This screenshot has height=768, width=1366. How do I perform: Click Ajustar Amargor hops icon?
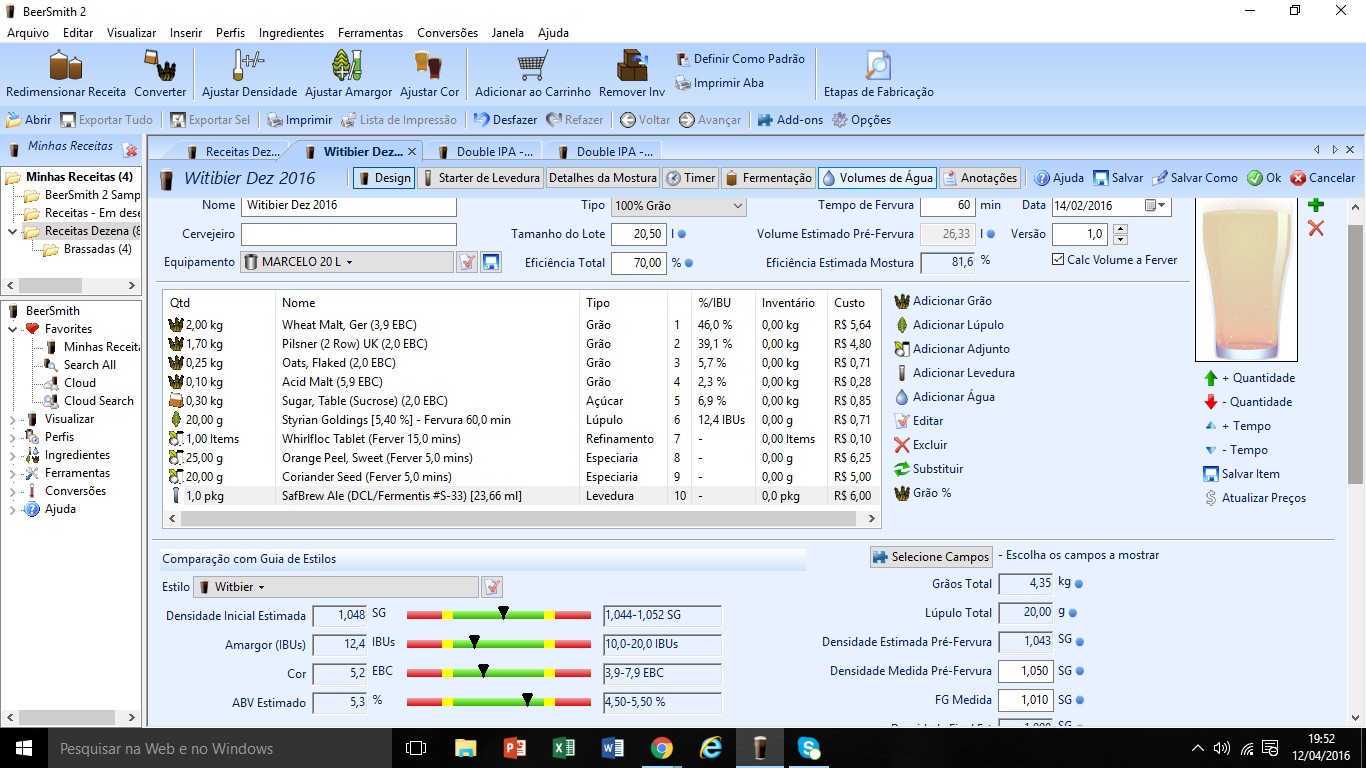348,66
